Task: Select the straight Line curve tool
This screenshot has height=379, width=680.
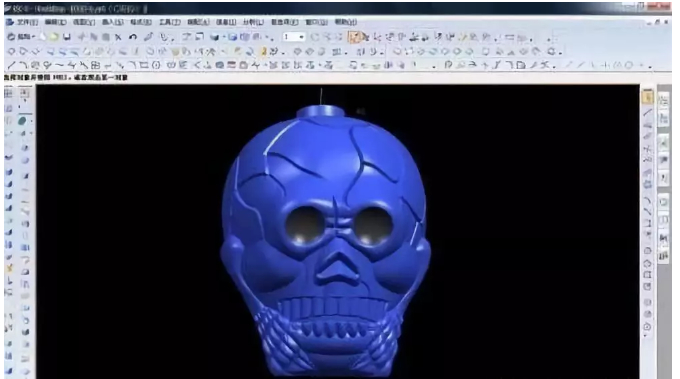Action: [12, 65]
